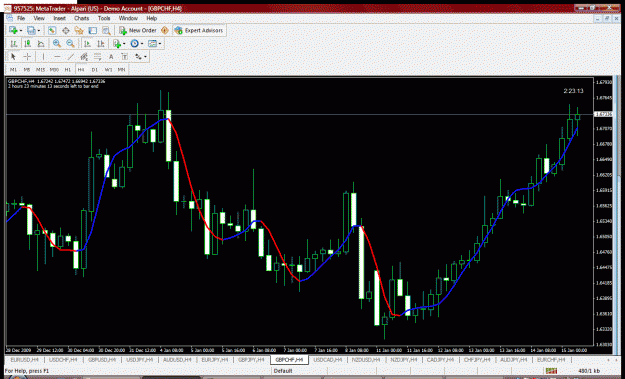Switch chart to Bar Chart mode
Image resolution: width=625 pixels, height=379 pixels.
tap(14, 43)
